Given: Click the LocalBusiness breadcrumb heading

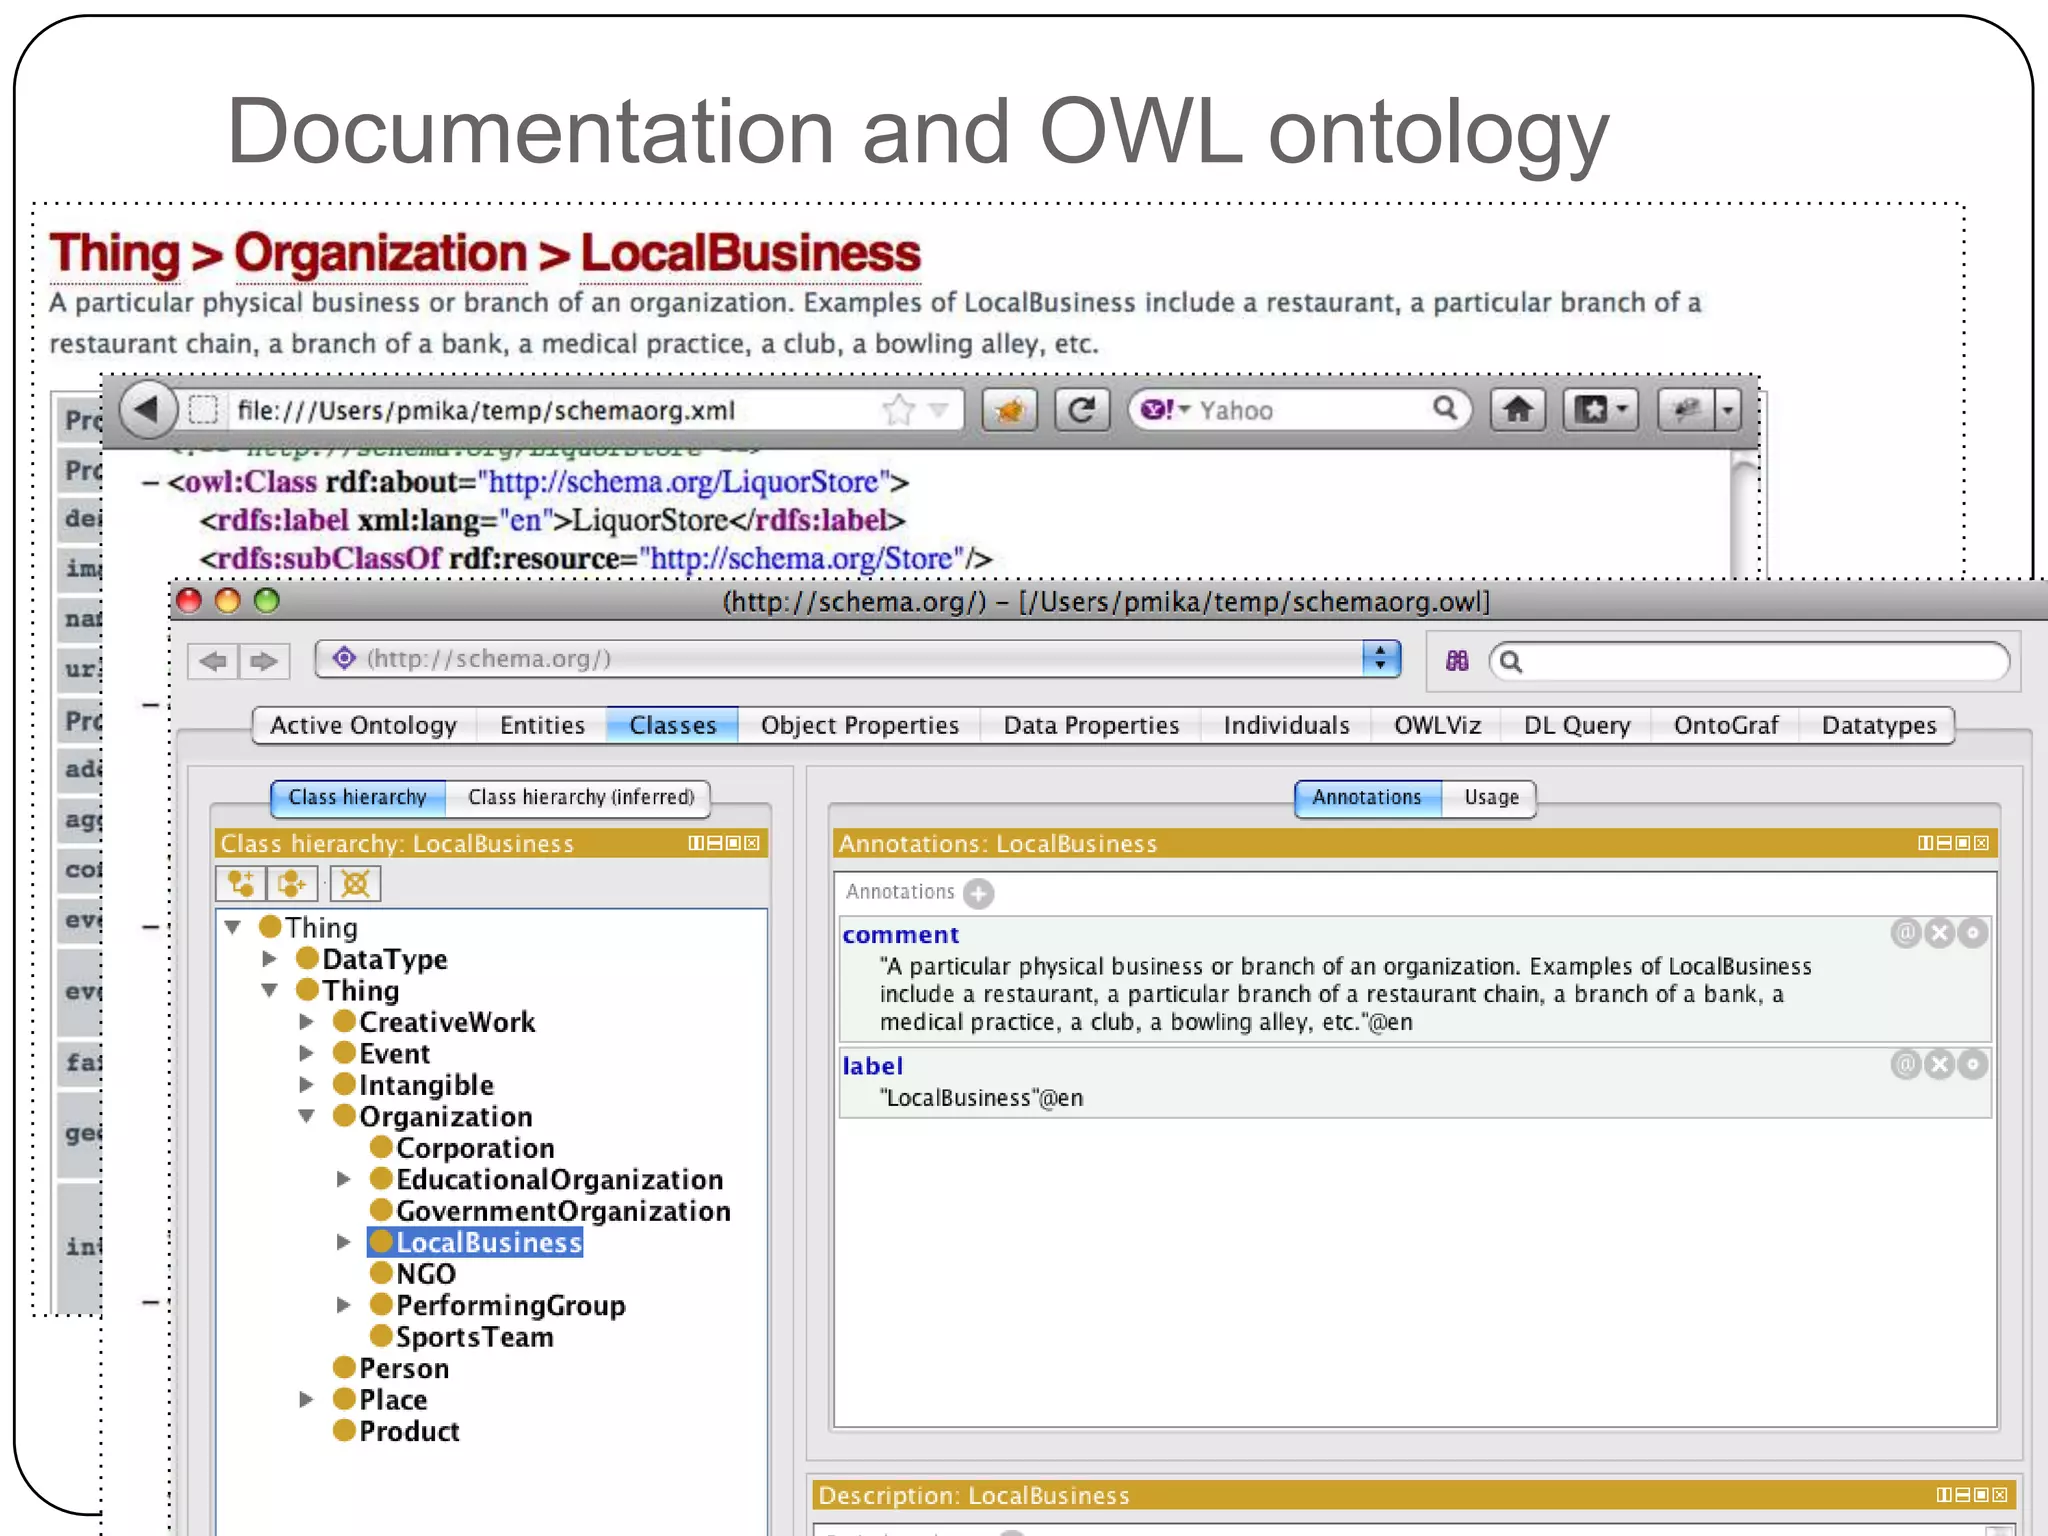Looking at the screenshot, I should tap(750, 253).
